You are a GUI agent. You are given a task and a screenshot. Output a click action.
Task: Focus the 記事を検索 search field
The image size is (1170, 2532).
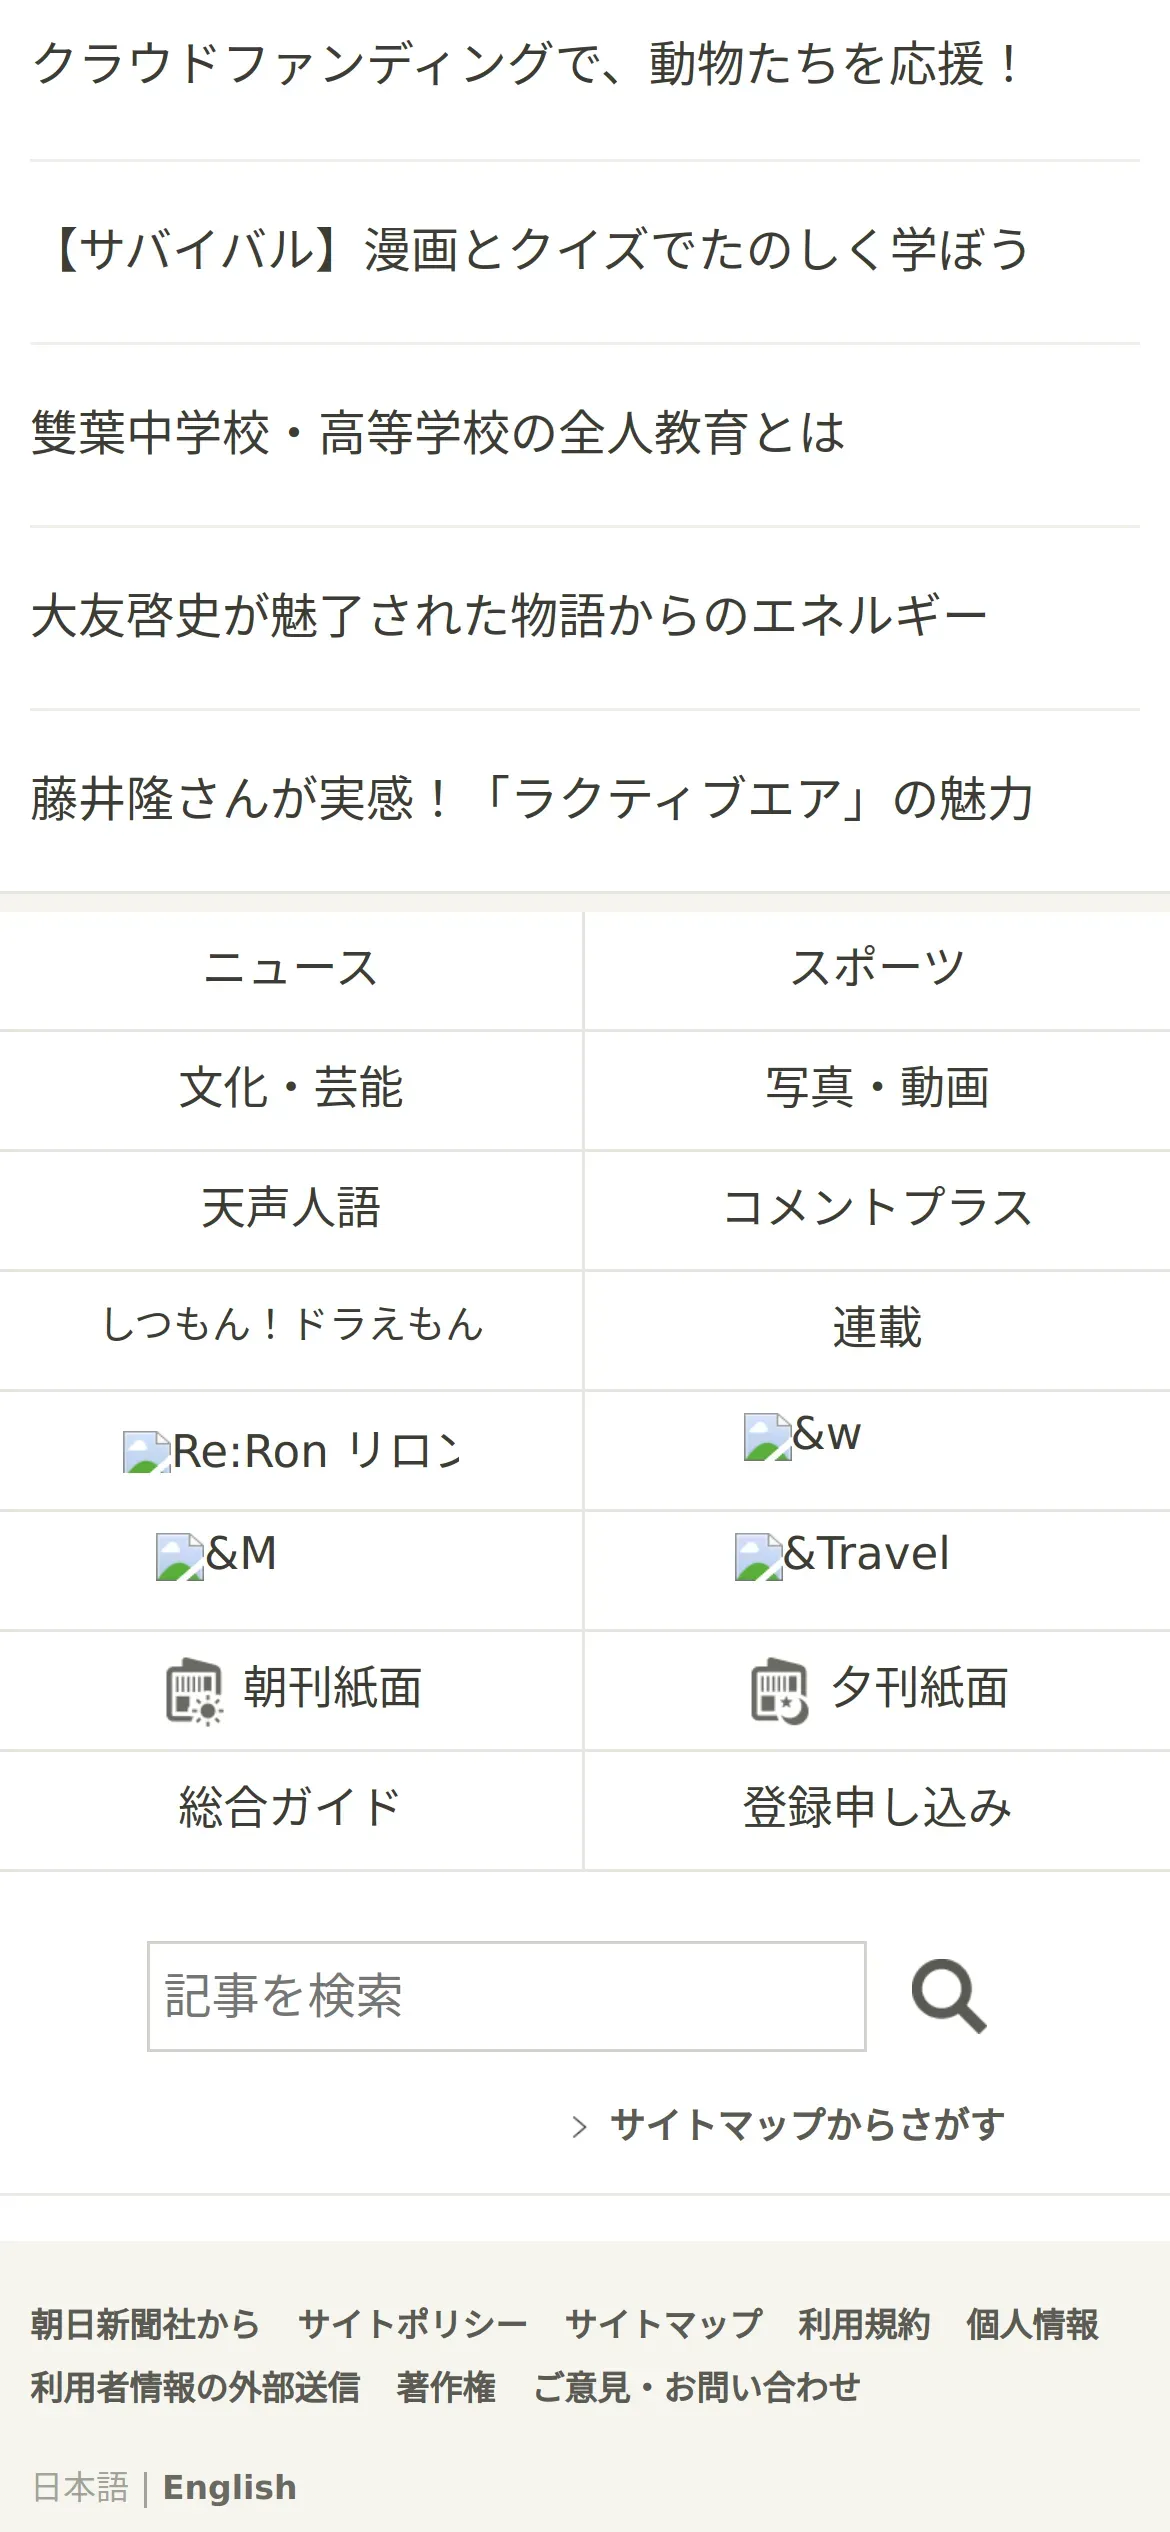tap(506, 1996)
